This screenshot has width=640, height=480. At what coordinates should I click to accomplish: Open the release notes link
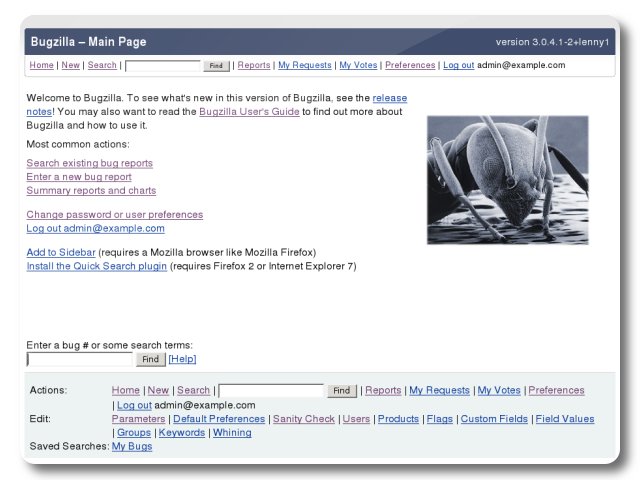click(389, 98)
